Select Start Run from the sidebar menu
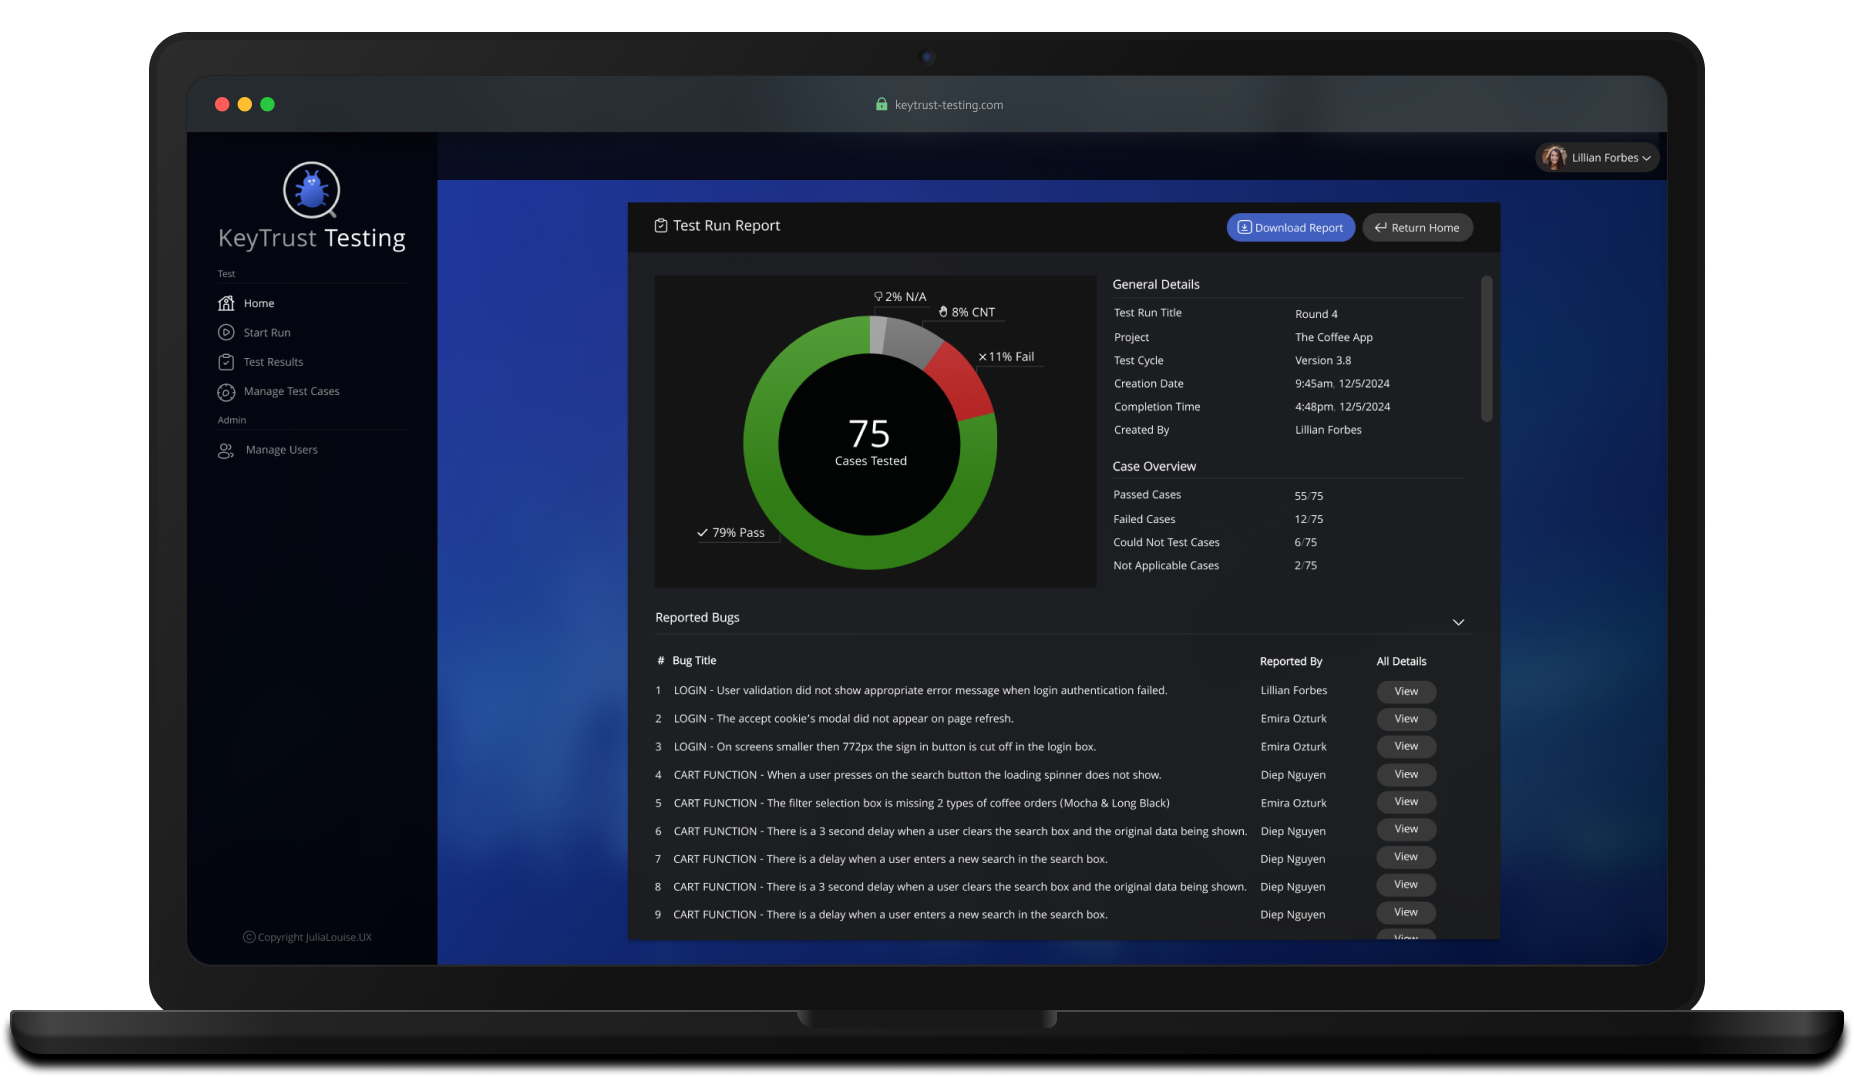Image resolution: width=1854 pixels, height=1077 pixels. (x=267, y=332)
